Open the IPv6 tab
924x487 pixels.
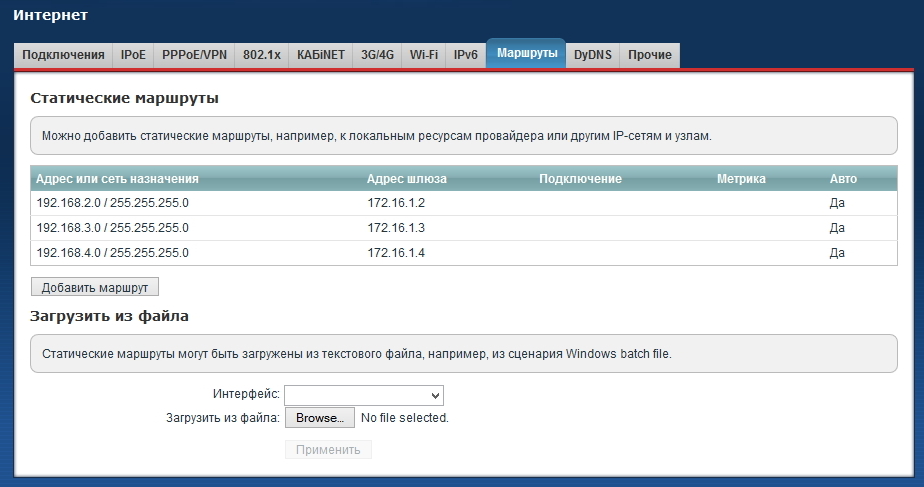coord(466,55)
